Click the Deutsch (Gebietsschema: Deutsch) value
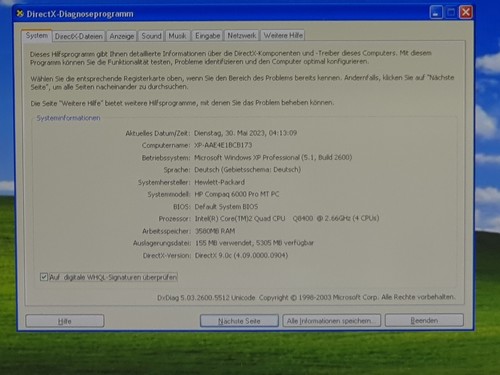This screenshot has width=500, height=375. point(248,170)
